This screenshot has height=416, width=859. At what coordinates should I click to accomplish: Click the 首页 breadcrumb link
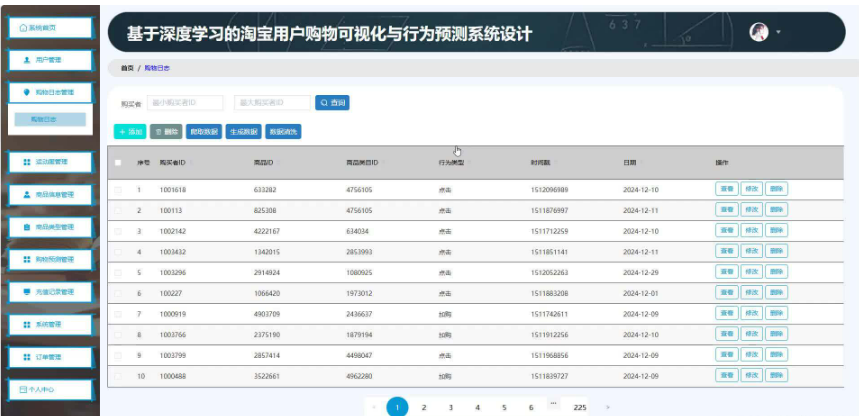(127, 68)
